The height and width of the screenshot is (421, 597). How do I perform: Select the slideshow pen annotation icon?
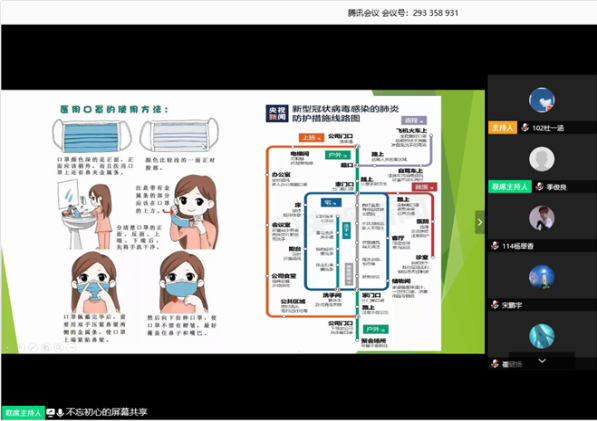point(33,347)
